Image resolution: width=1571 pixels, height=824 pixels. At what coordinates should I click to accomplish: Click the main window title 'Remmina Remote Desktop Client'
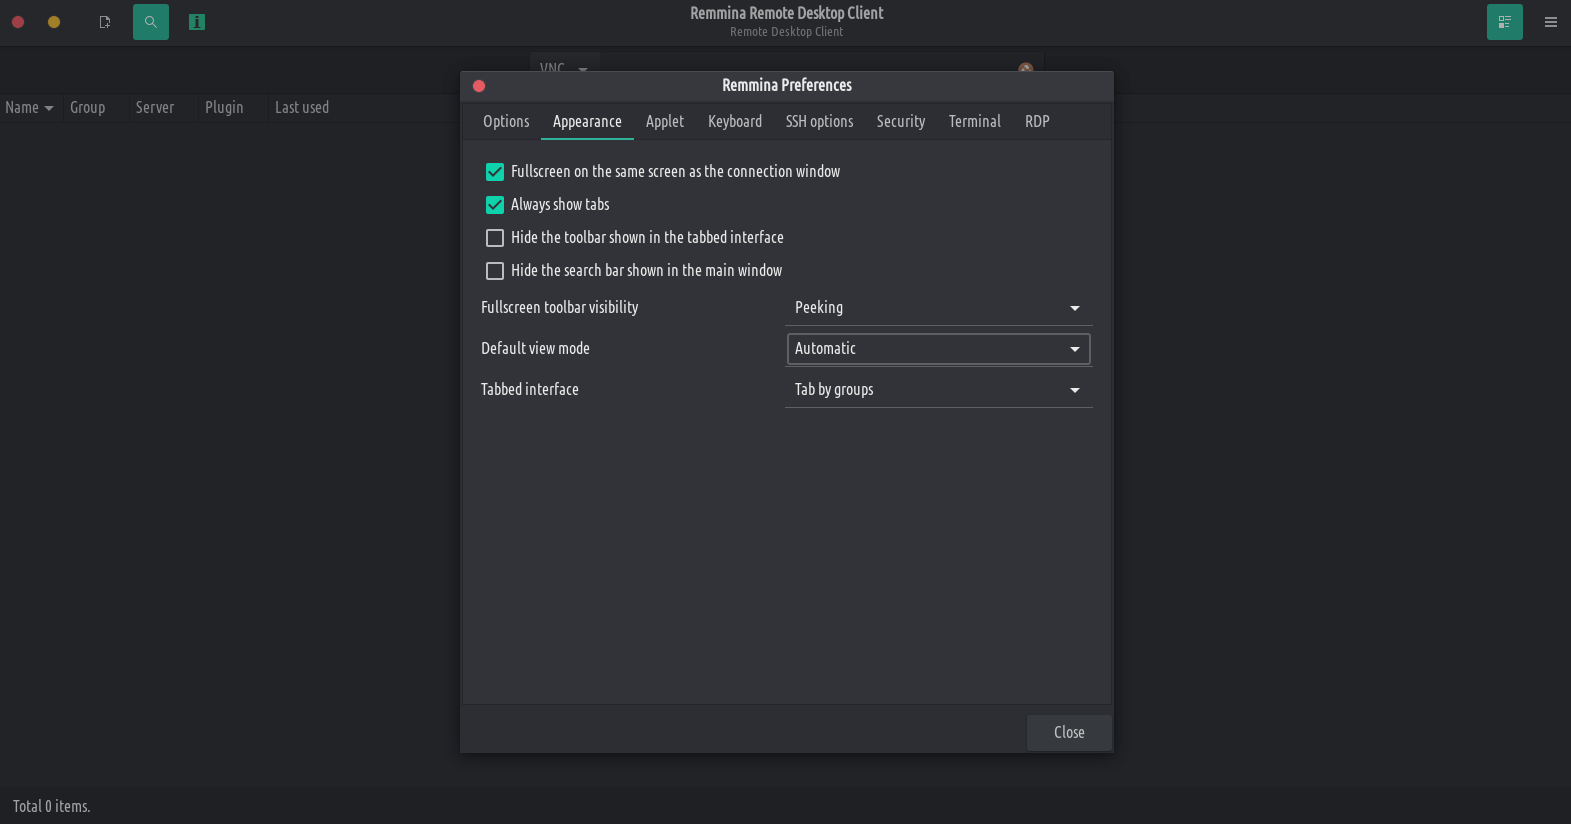point(787,13)
